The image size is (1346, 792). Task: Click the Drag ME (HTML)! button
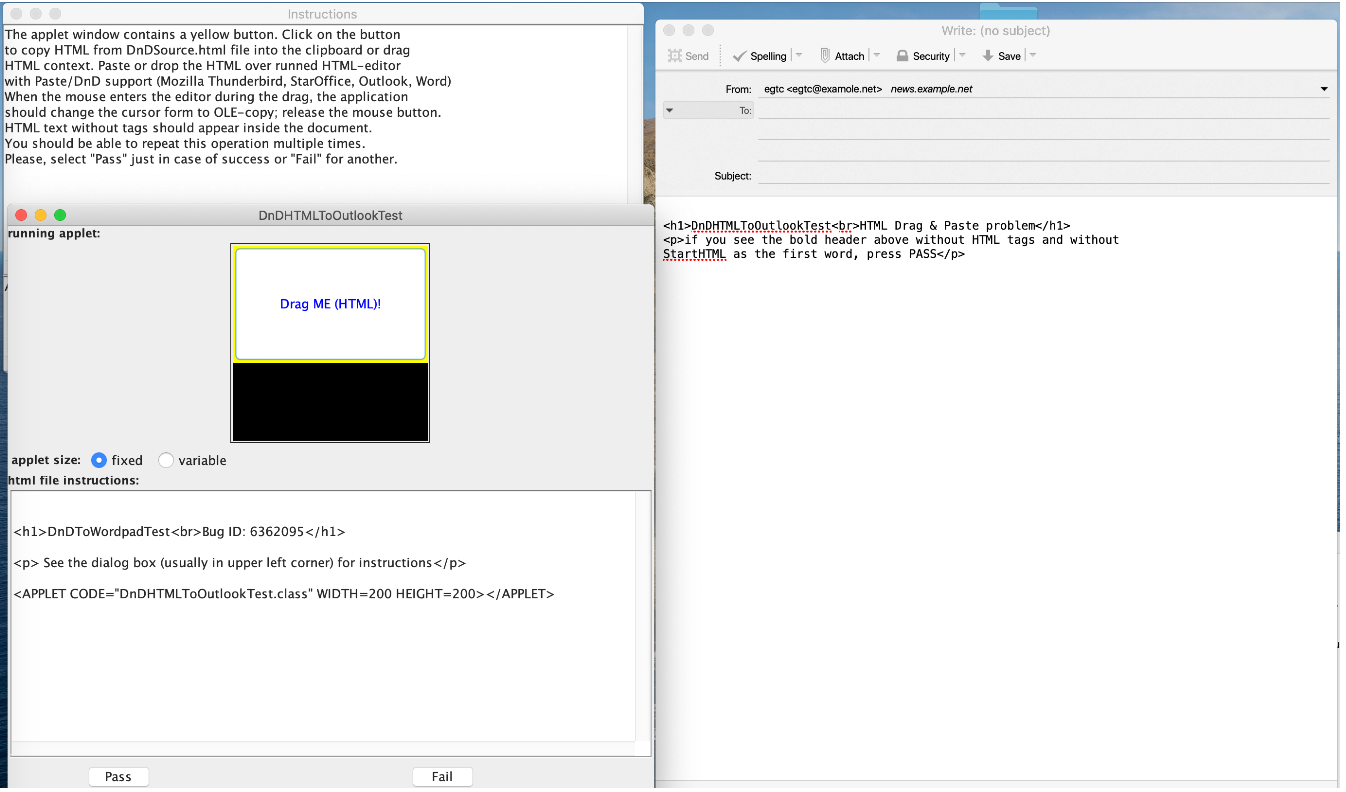pos(330,304)
